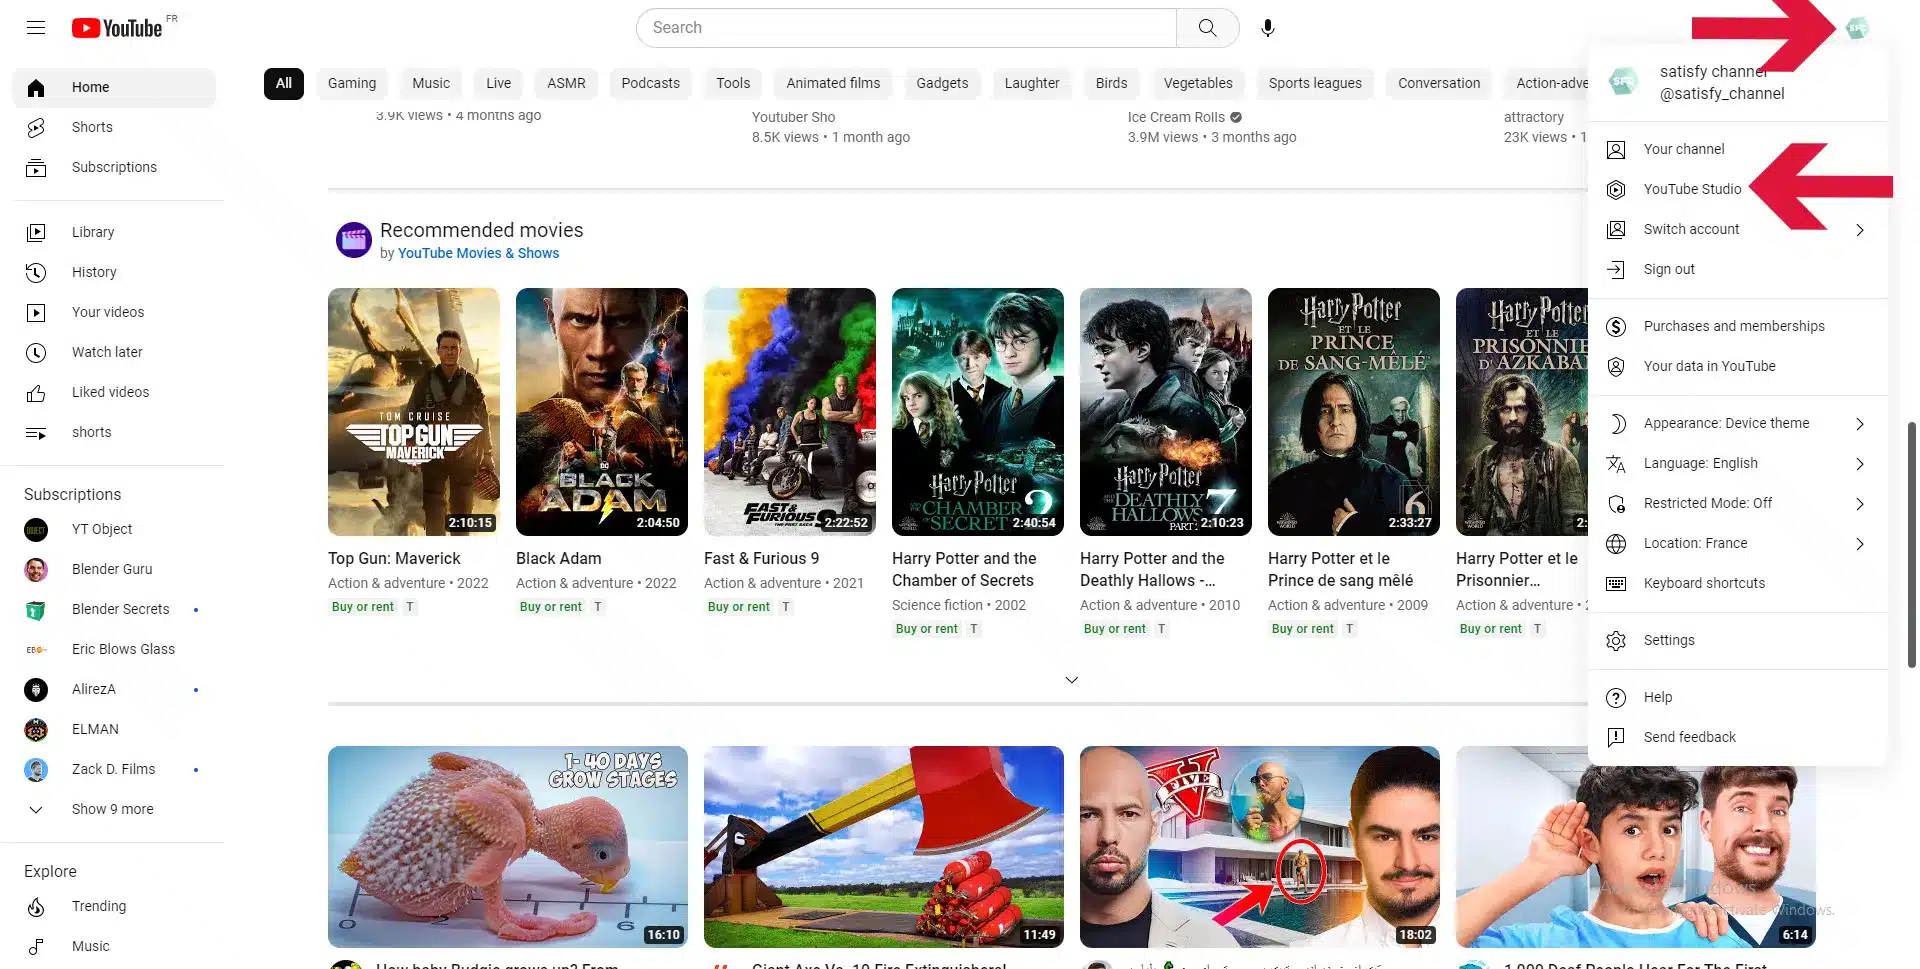The height and width of the screenshot is (969, 1920).
Task: Click the account avatar icon
Action: click(1857, 28)
